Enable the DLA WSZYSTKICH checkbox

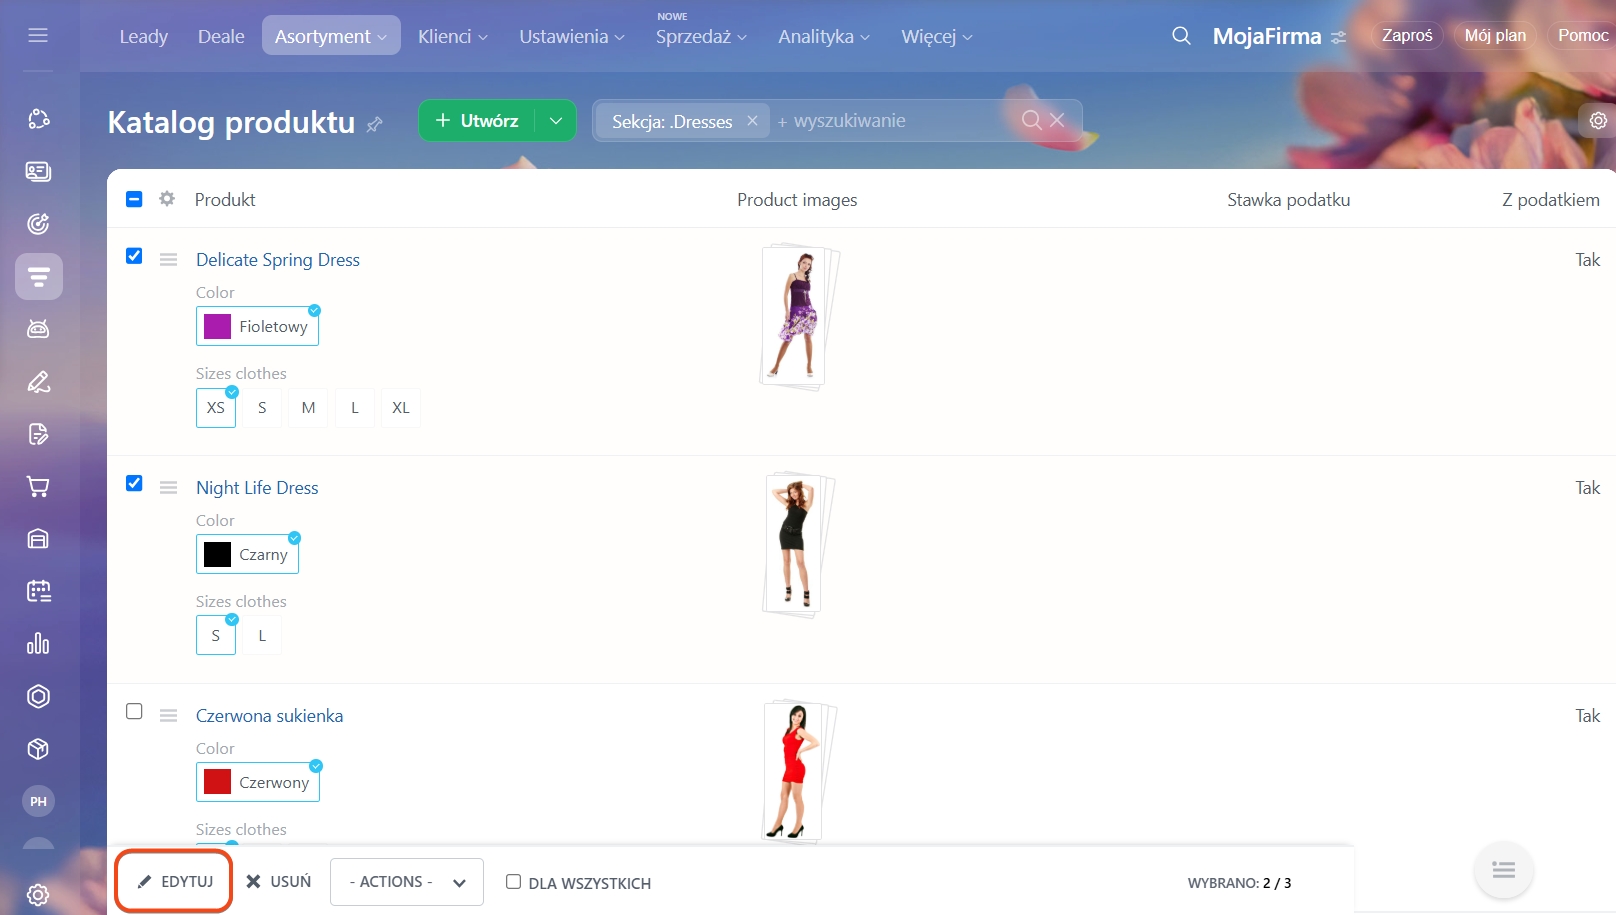(513, 882)
